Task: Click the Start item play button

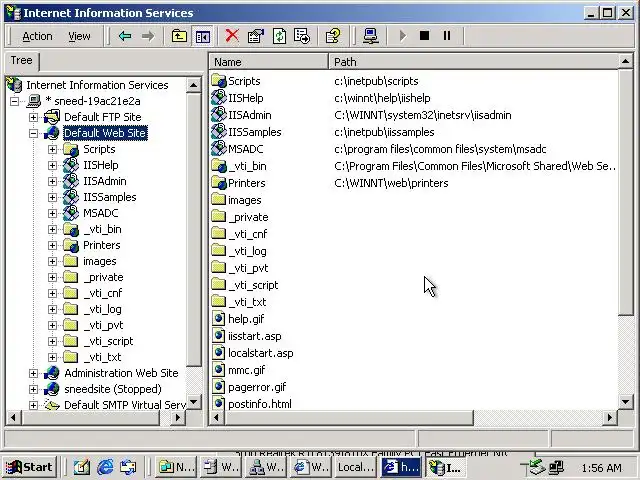Action: point(402,36)
